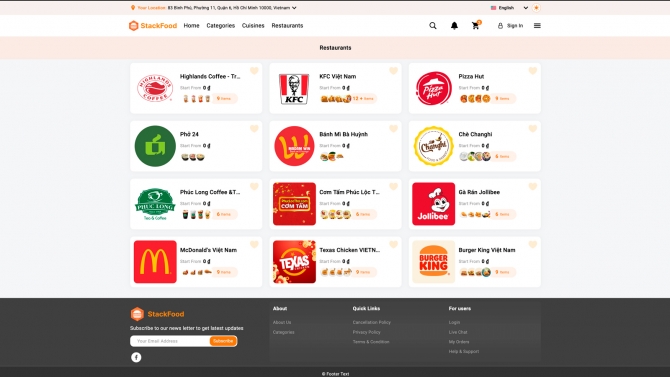Click the Gà Rán Jollibee restaurant name
Viewport: 670px width, 377px height.
click(479, 192)
